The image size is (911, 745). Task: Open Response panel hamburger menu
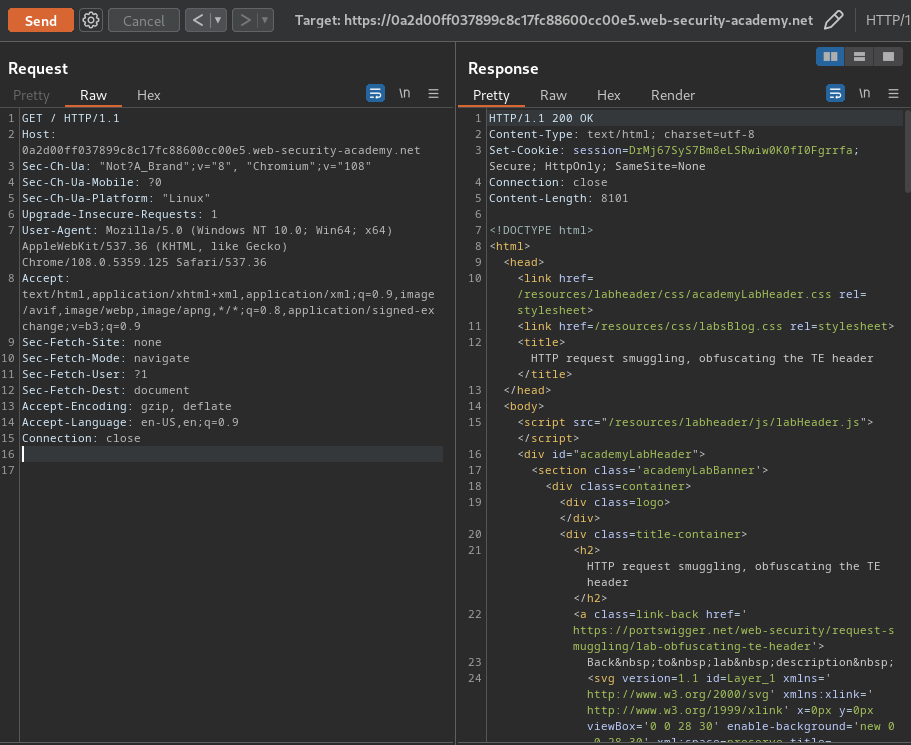pos(894,93)
